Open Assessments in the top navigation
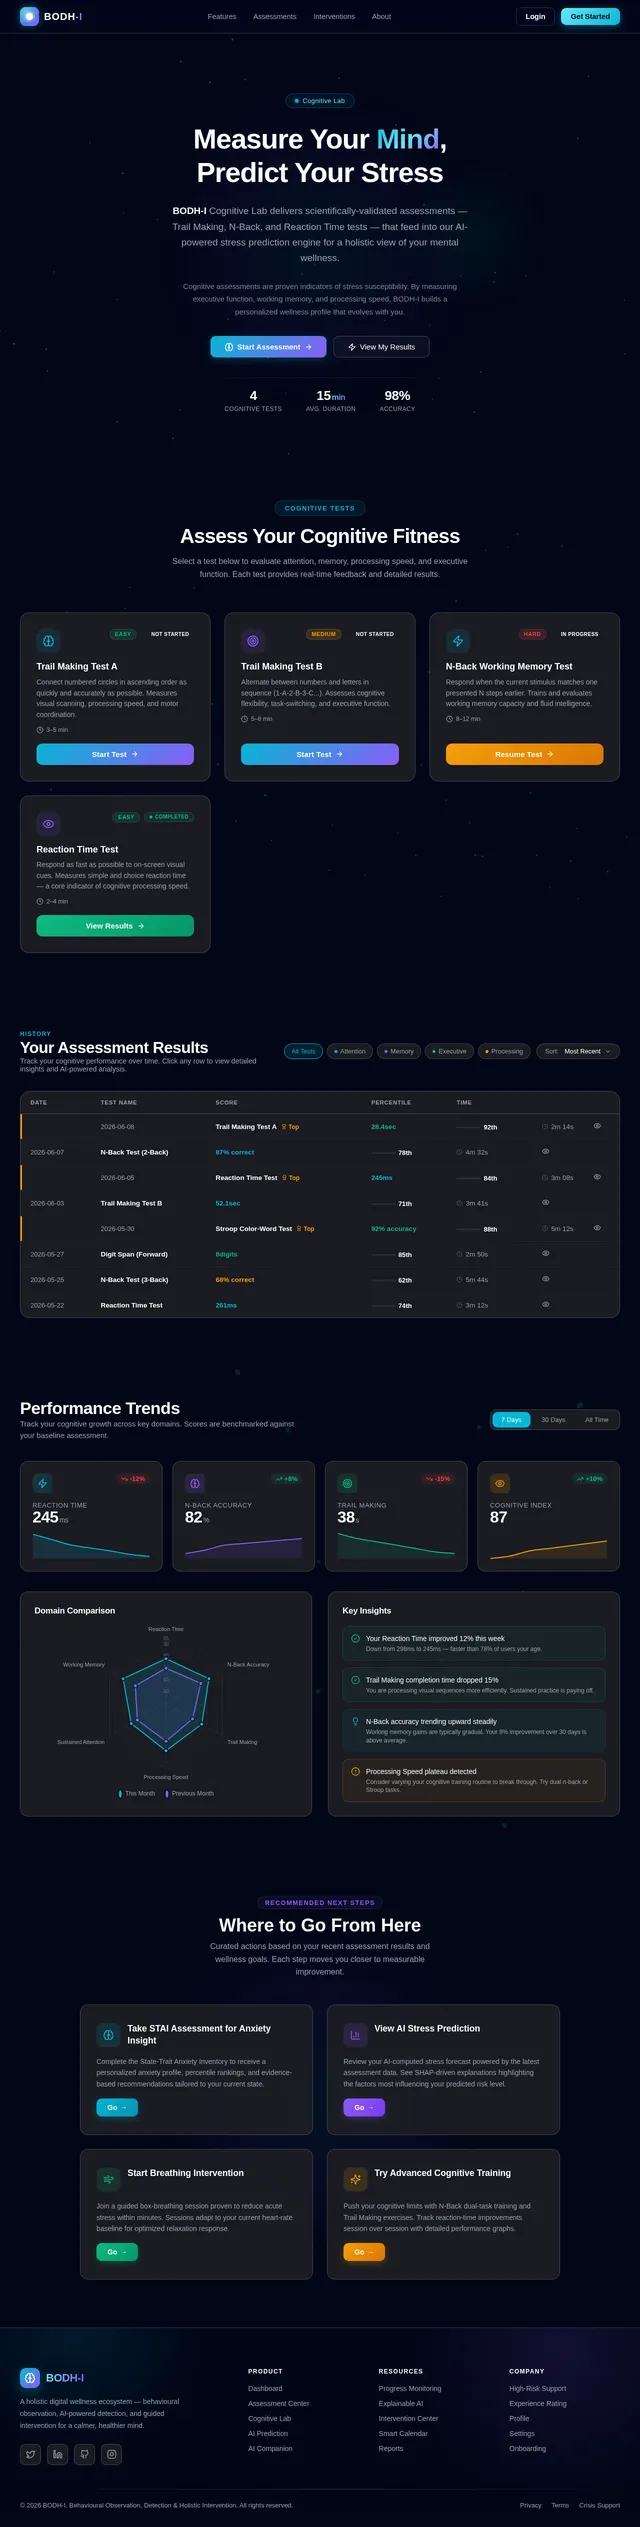 point(275,16)
